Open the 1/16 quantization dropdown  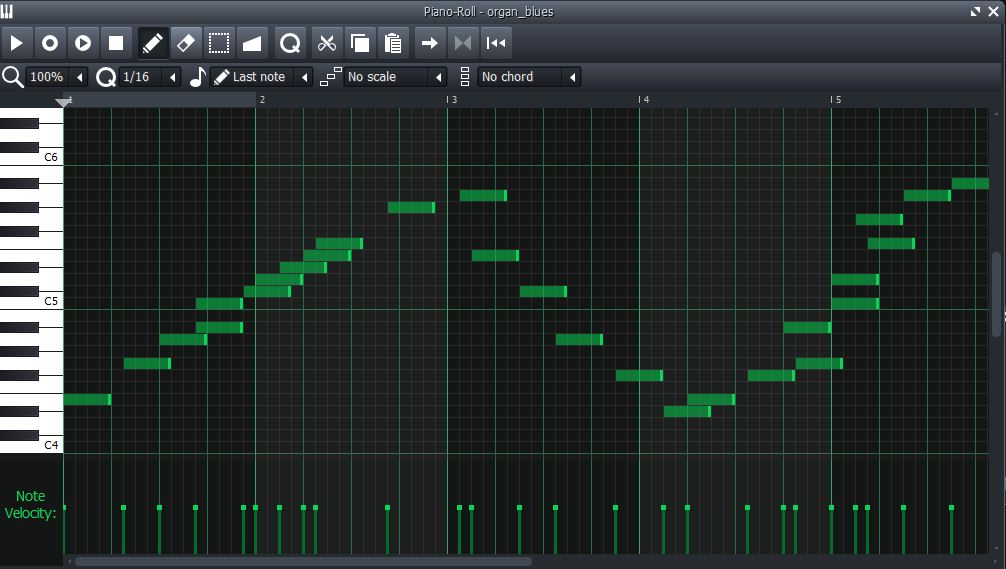(x=150, y=77)
